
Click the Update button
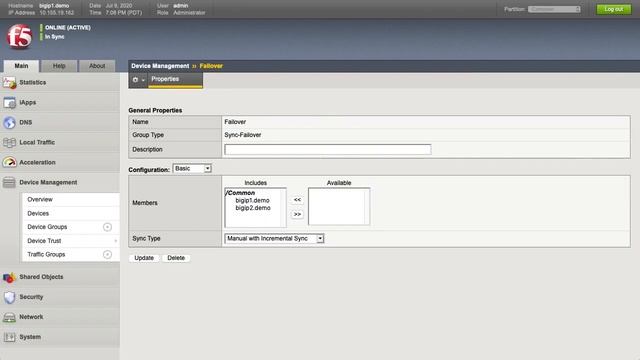(144, 258)
